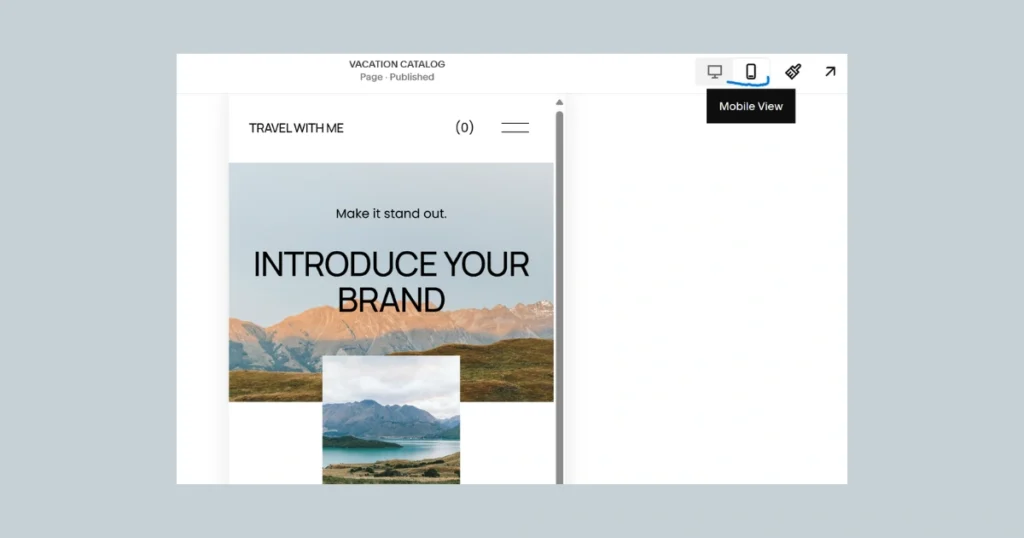This screenshot has height=538, width=1024.
Task: Click the VACATION CATALOG page title
Action: (x=397, y=64)
